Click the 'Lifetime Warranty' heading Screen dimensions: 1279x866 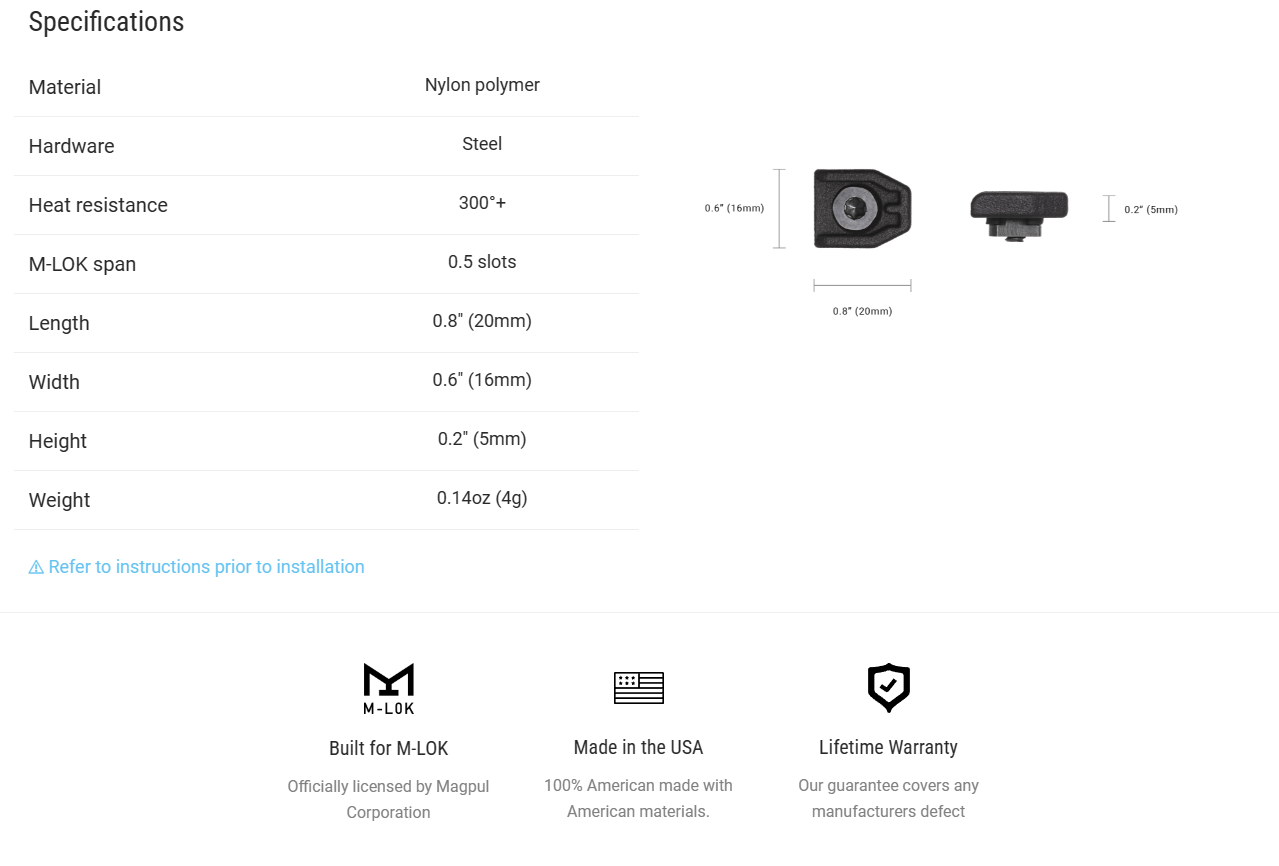click(x=888, y=747)
